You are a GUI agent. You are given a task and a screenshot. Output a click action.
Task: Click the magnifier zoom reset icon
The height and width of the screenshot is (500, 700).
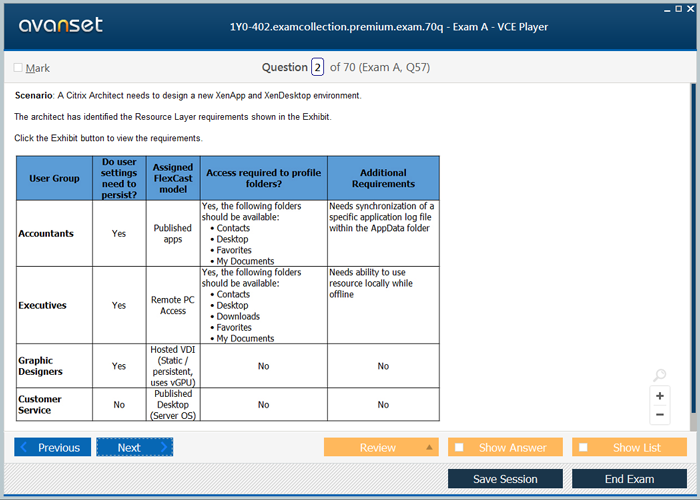[659, 376]
